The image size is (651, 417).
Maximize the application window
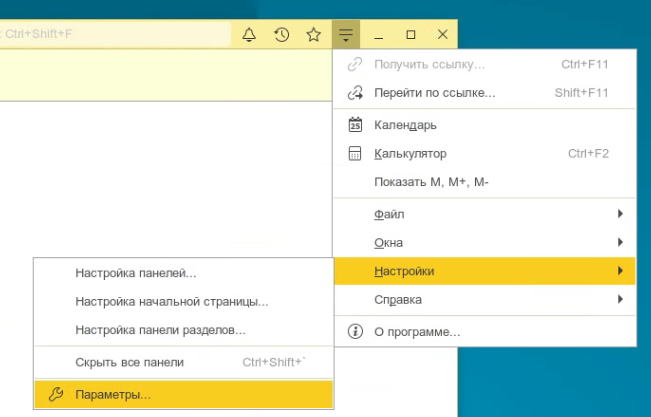410,35
